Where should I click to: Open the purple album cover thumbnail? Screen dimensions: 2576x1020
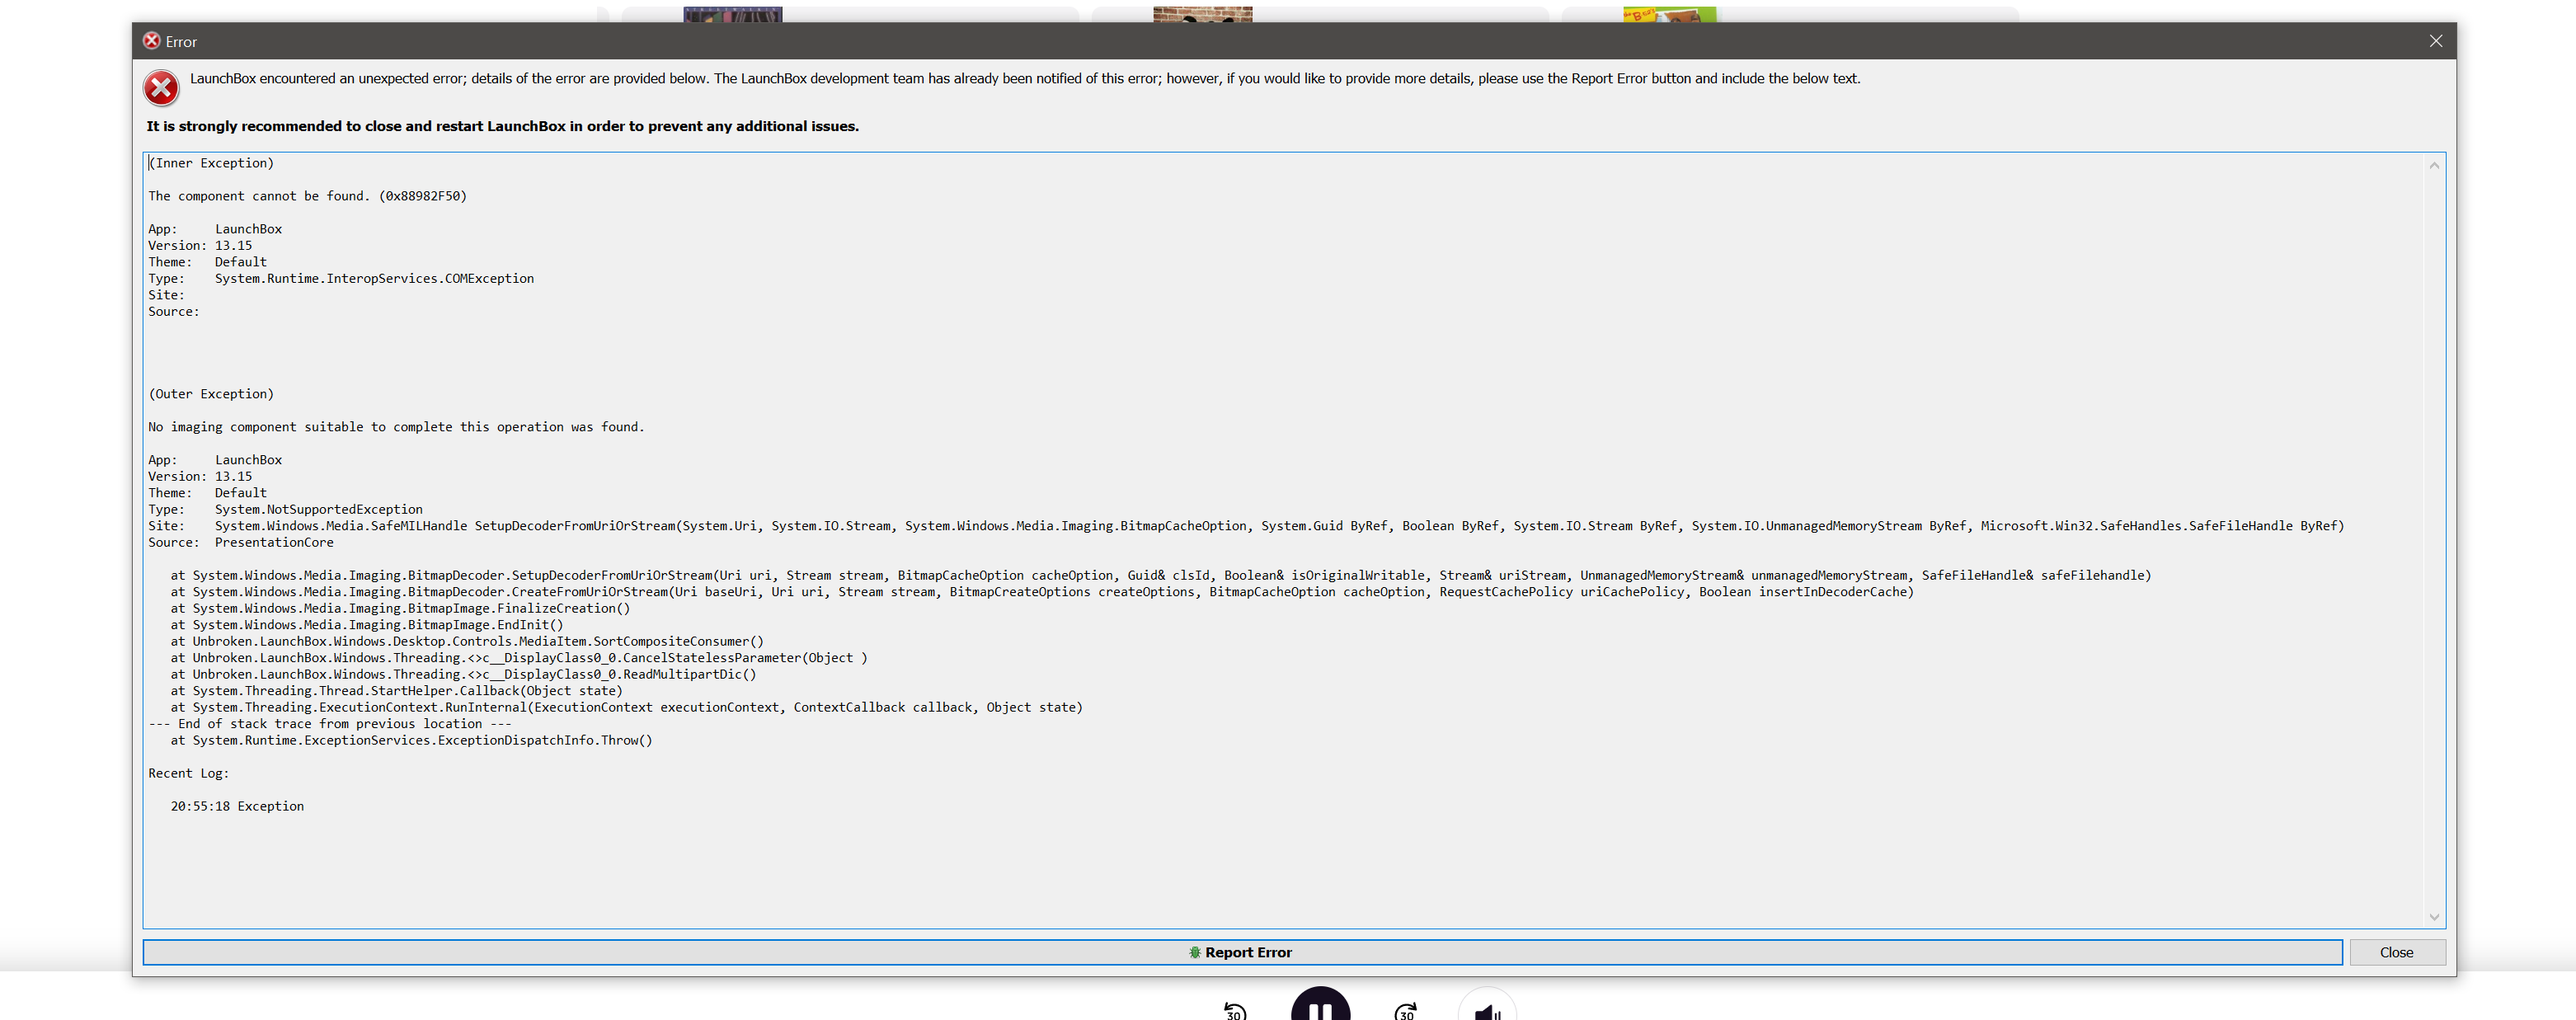point(732,14)
